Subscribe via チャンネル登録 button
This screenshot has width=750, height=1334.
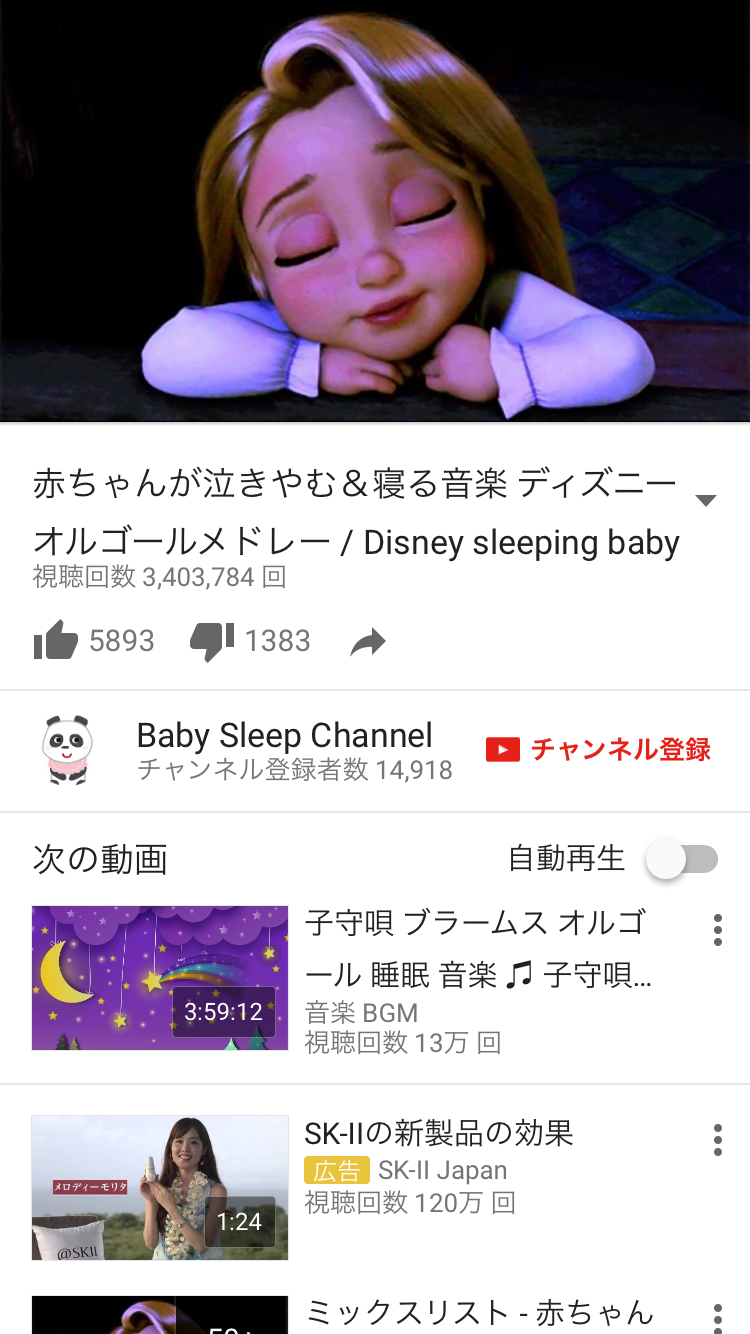pyautogui.click(x=598, y=750)
